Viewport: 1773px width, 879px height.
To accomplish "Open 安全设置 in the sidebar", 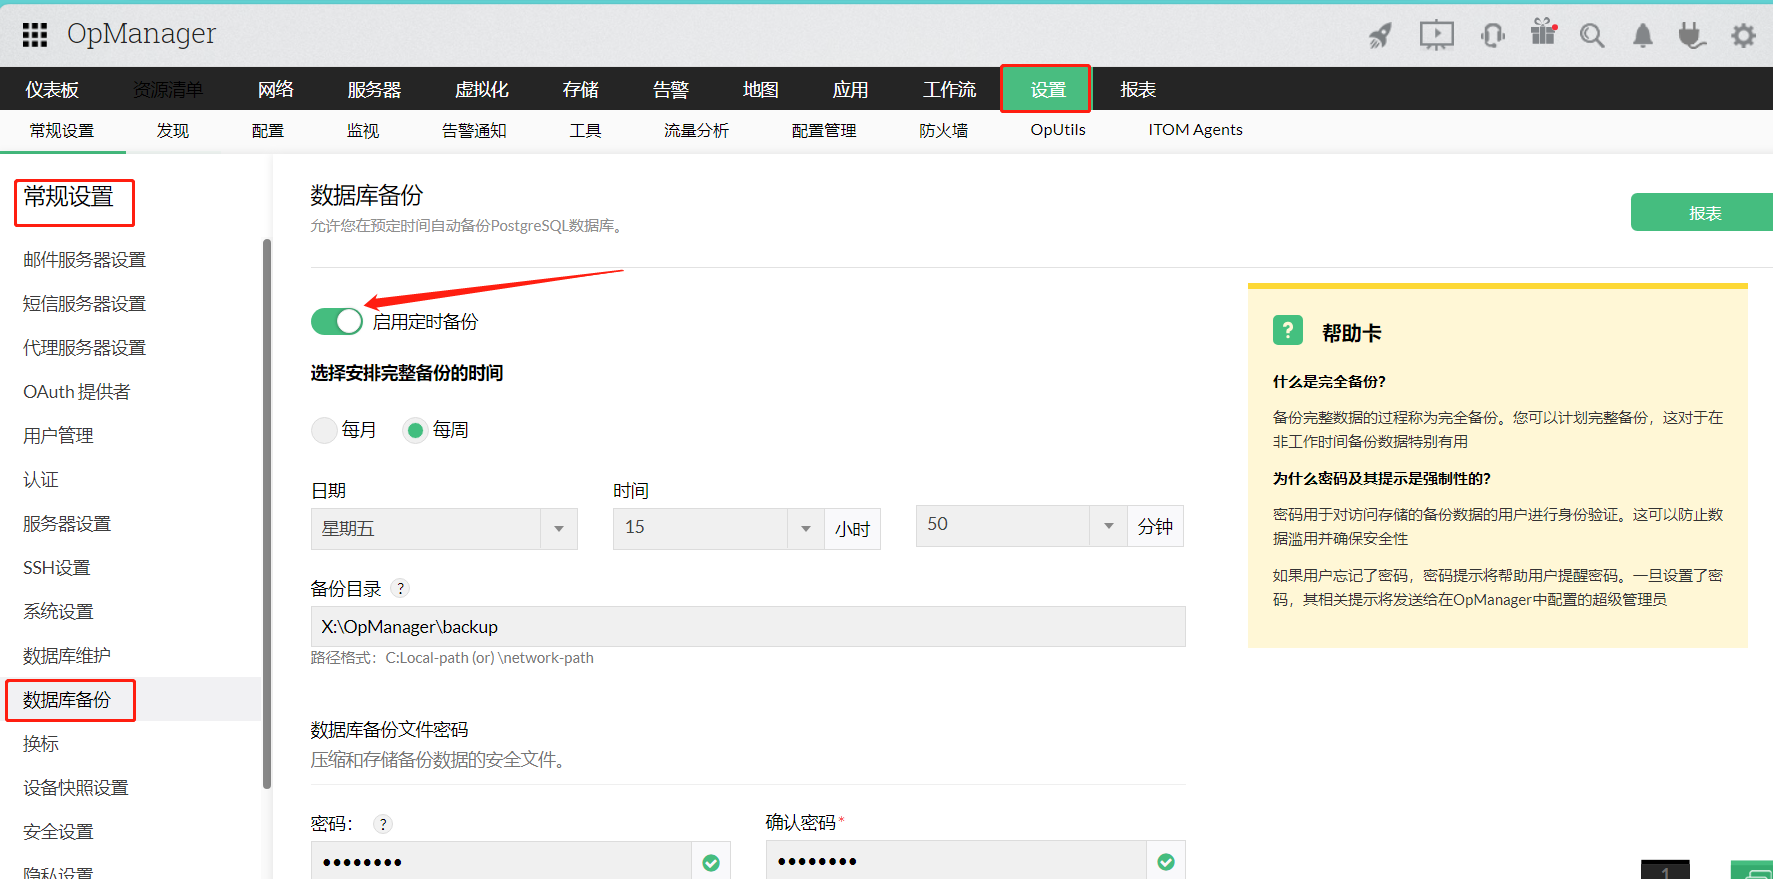I will pyautogui.click(x=58, y=832).
